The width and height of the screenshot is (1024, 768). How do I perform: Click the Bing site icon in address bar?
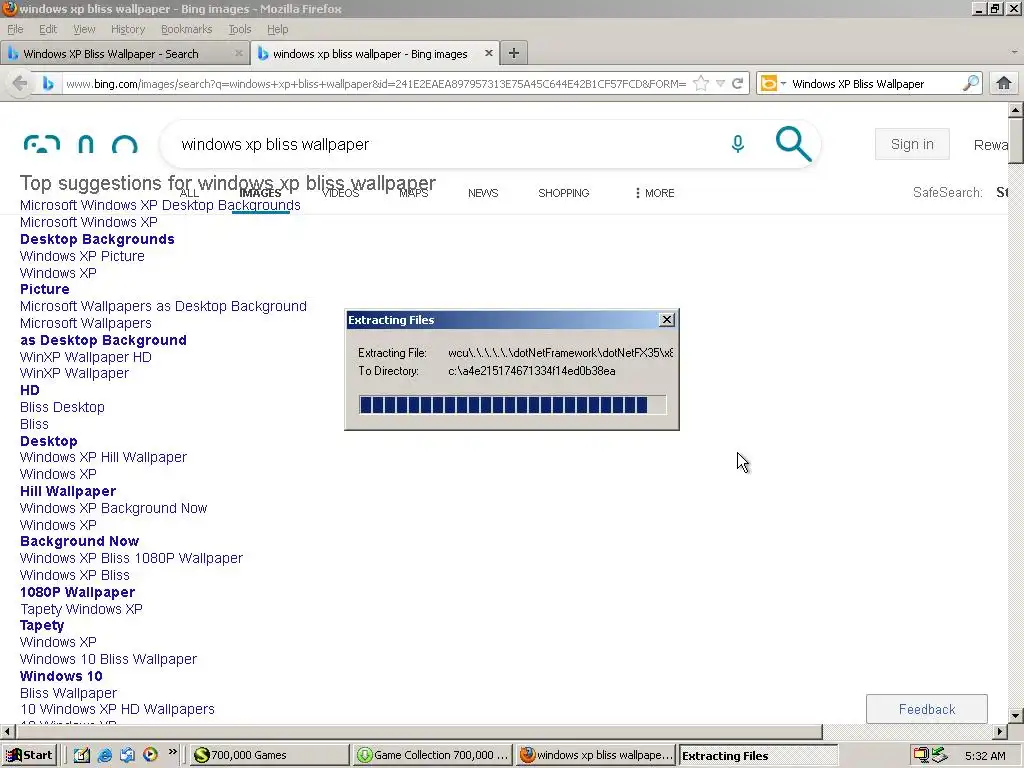pos(48,84)
